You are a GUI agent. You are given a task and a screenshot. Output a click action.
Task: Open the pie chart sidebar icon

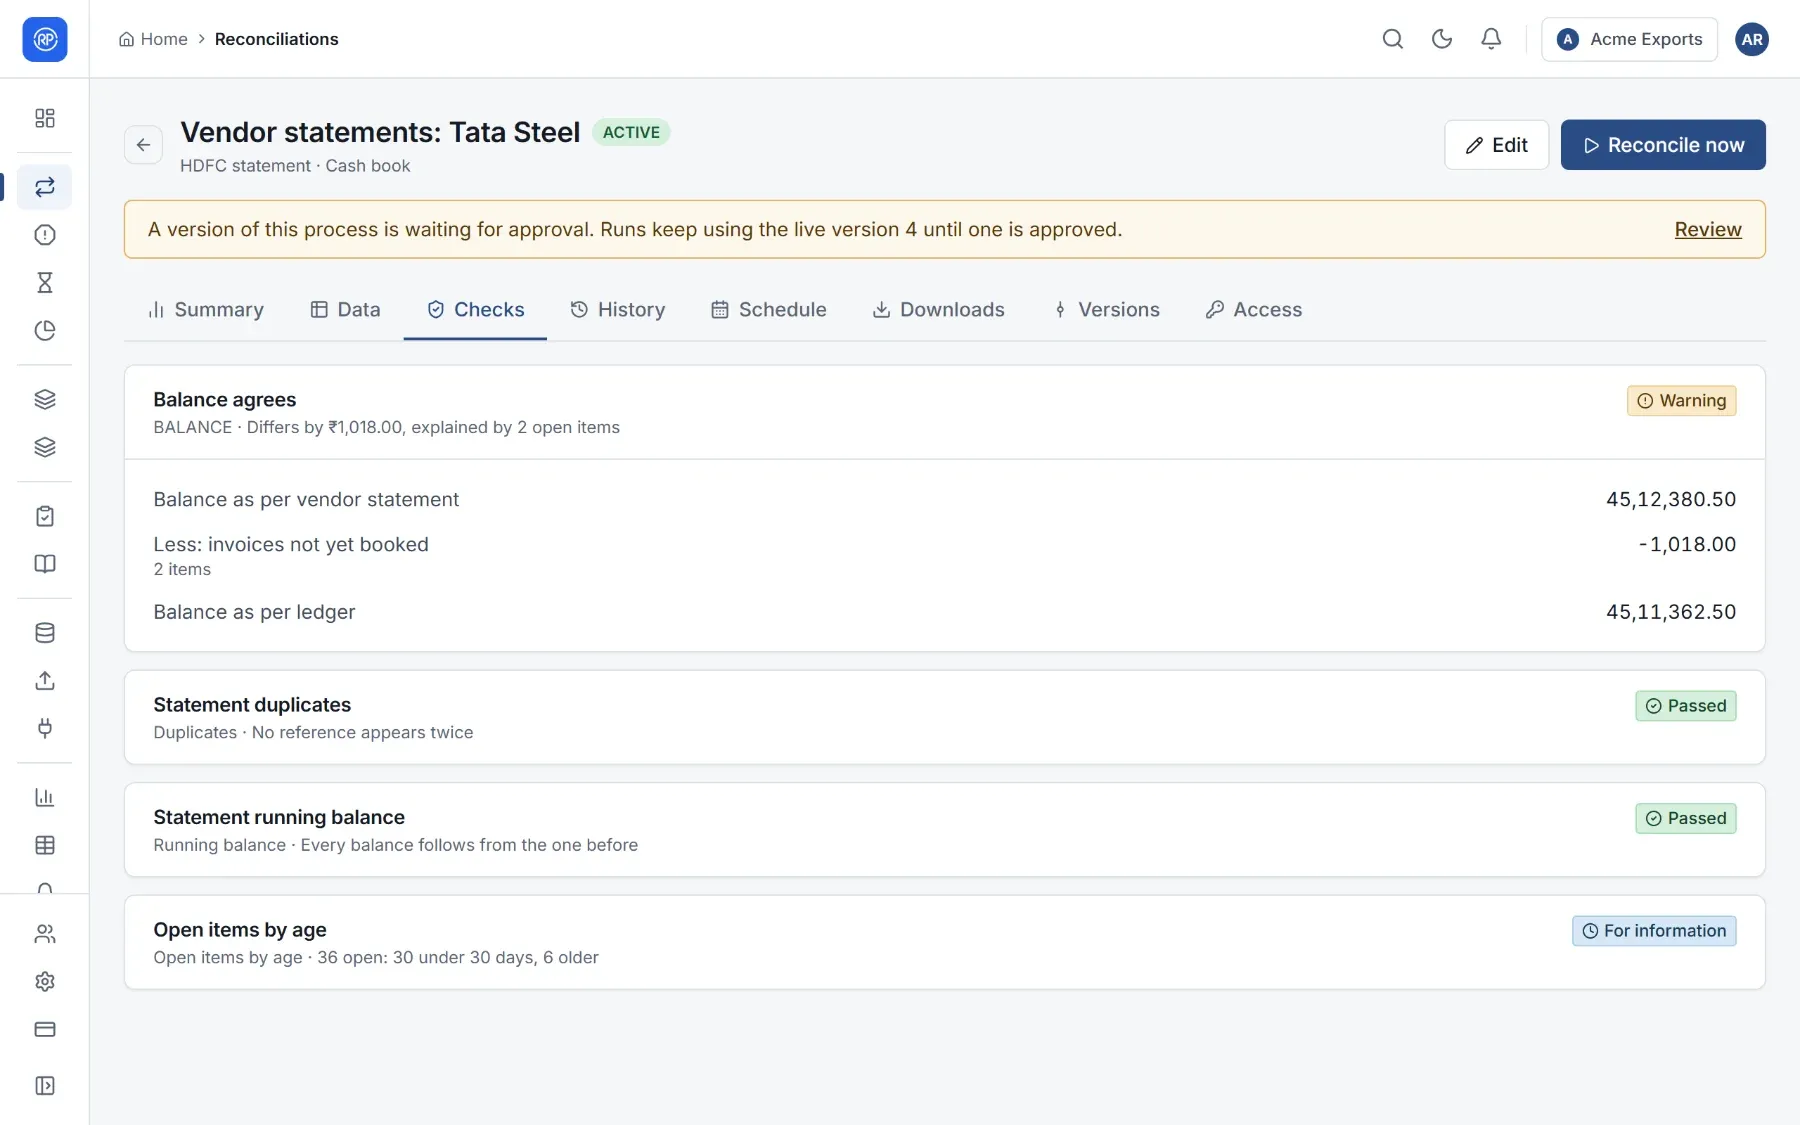44,331
